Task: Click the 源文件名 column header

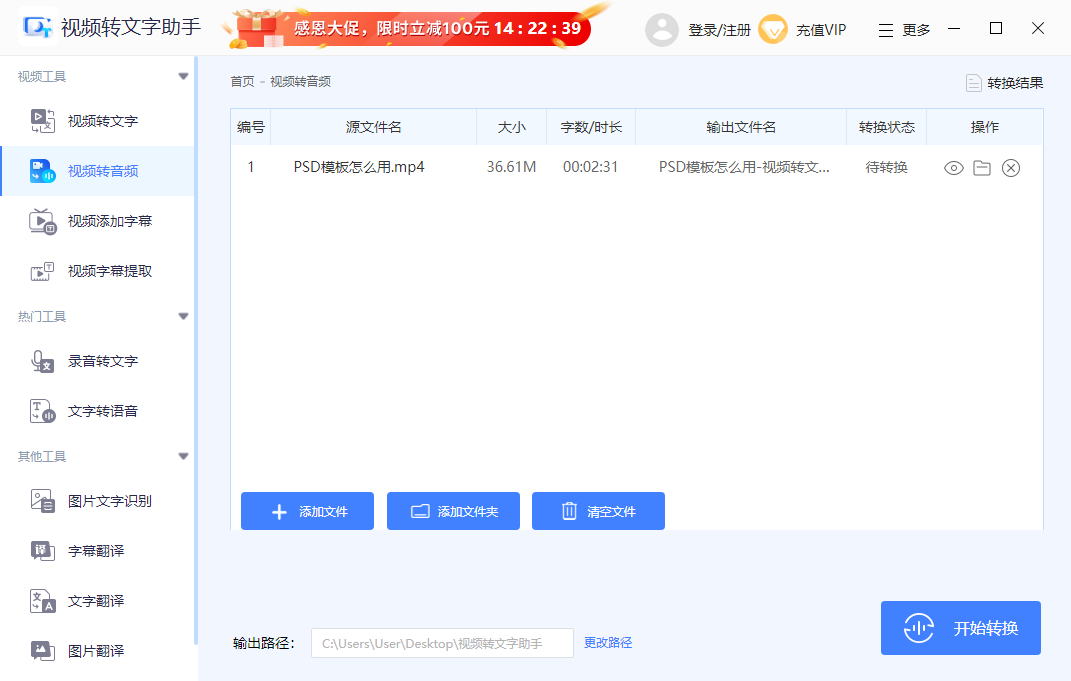Action: point(374,127)
